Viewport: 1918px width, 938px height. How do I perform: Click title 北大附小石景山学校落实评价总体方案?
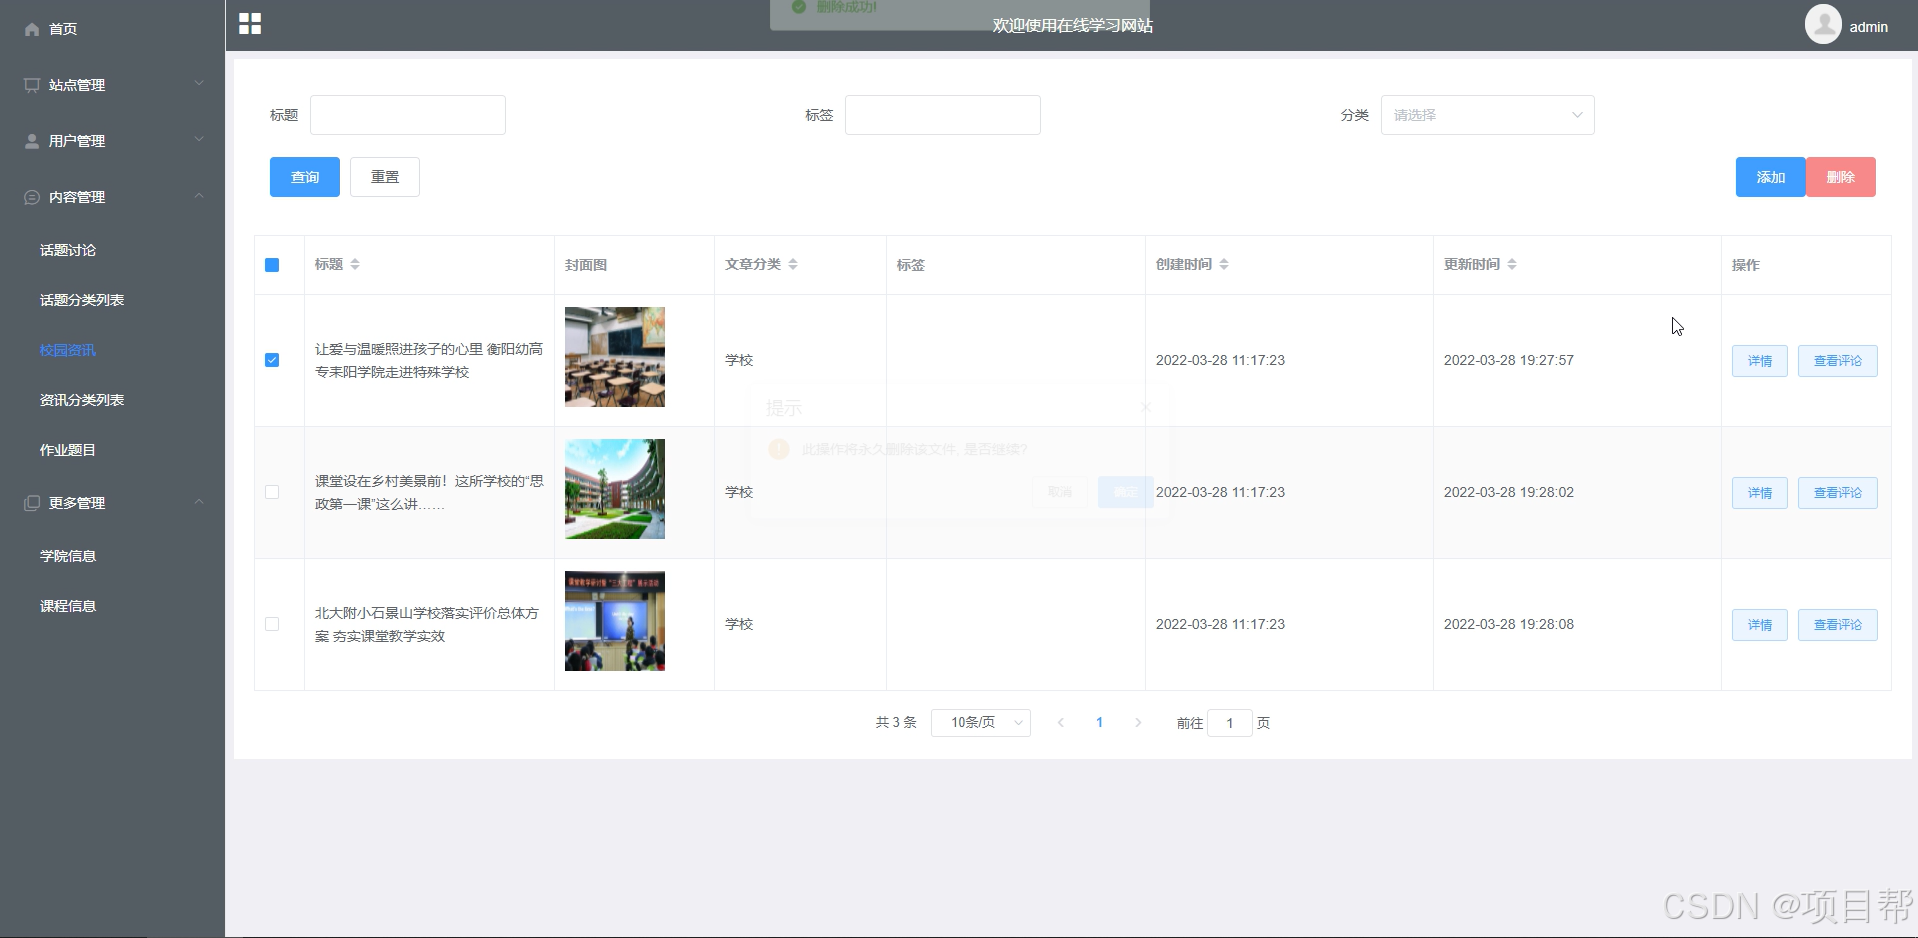(x=427, y=624)
